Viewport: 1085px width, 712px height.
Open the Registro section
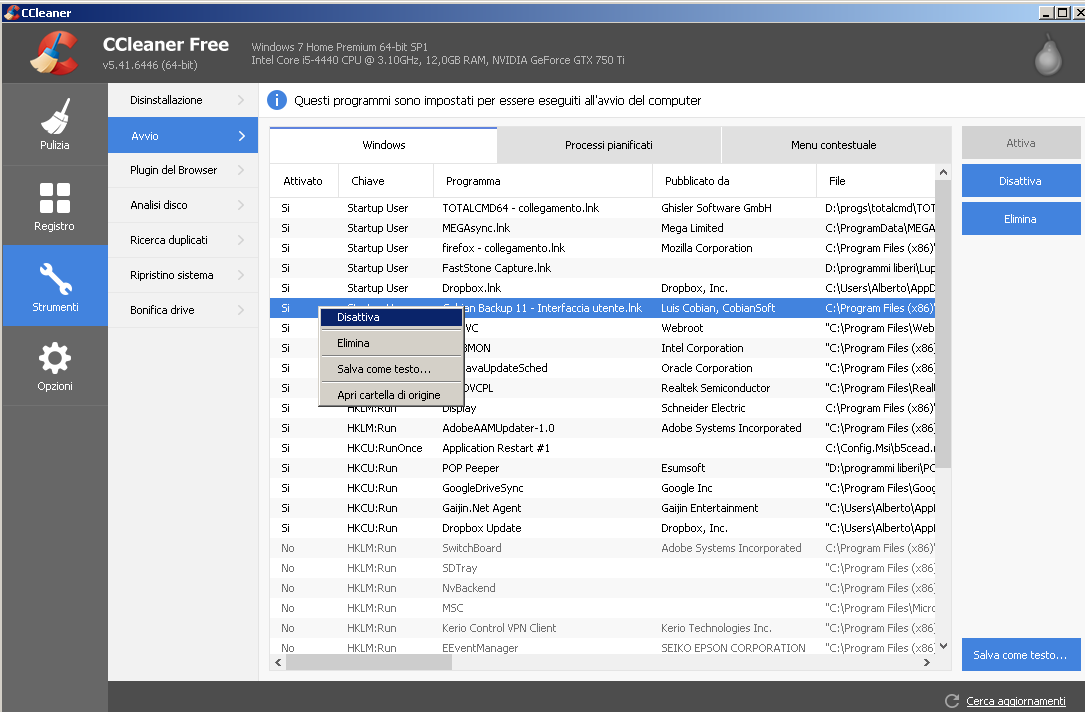click(x=55, y=206)
